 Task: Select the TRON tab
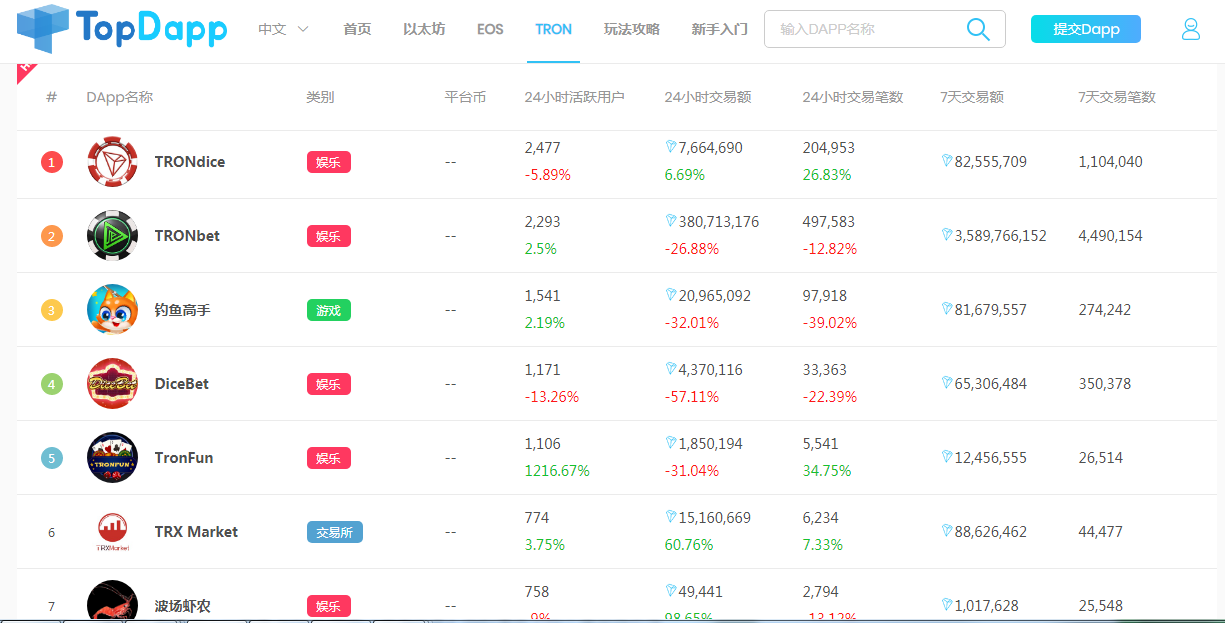tap(554, 29)
